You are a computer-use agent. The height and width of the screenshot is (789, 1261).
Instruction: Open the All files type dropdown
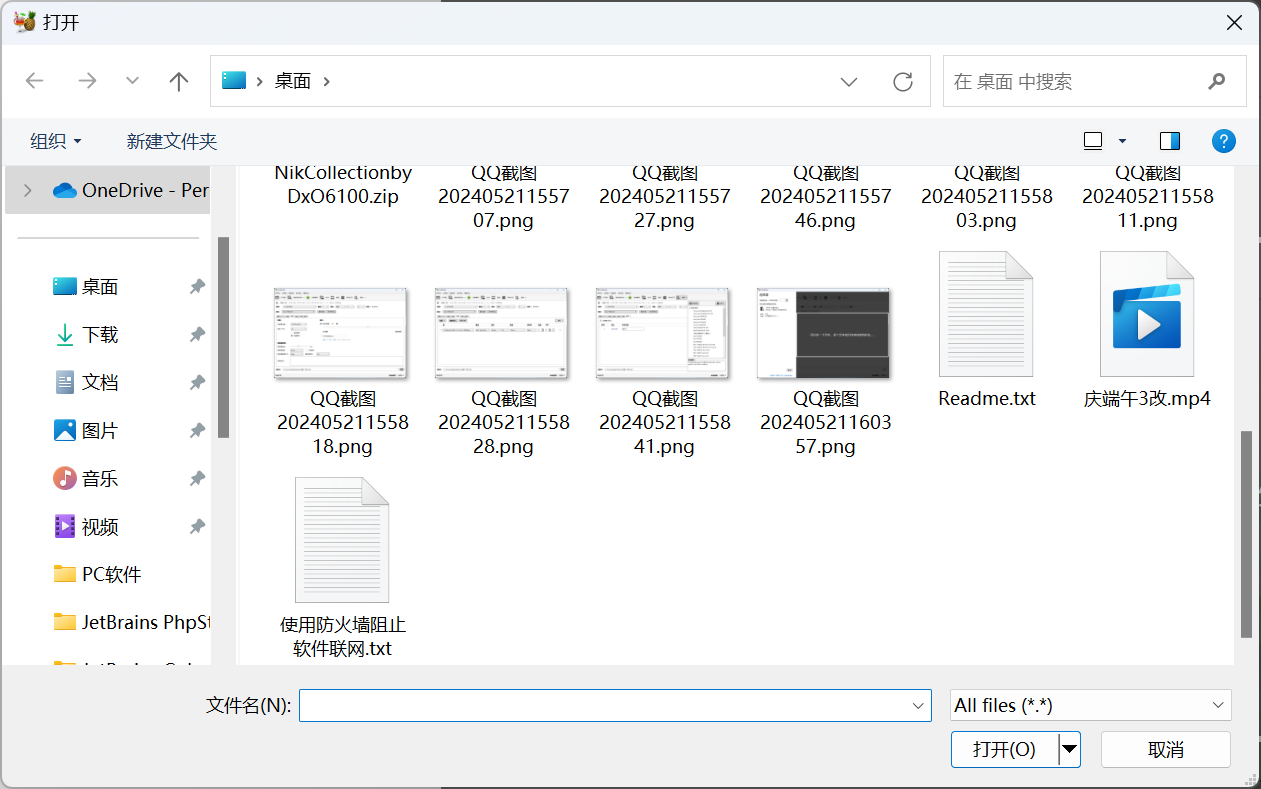click(x=1090, y=705)
